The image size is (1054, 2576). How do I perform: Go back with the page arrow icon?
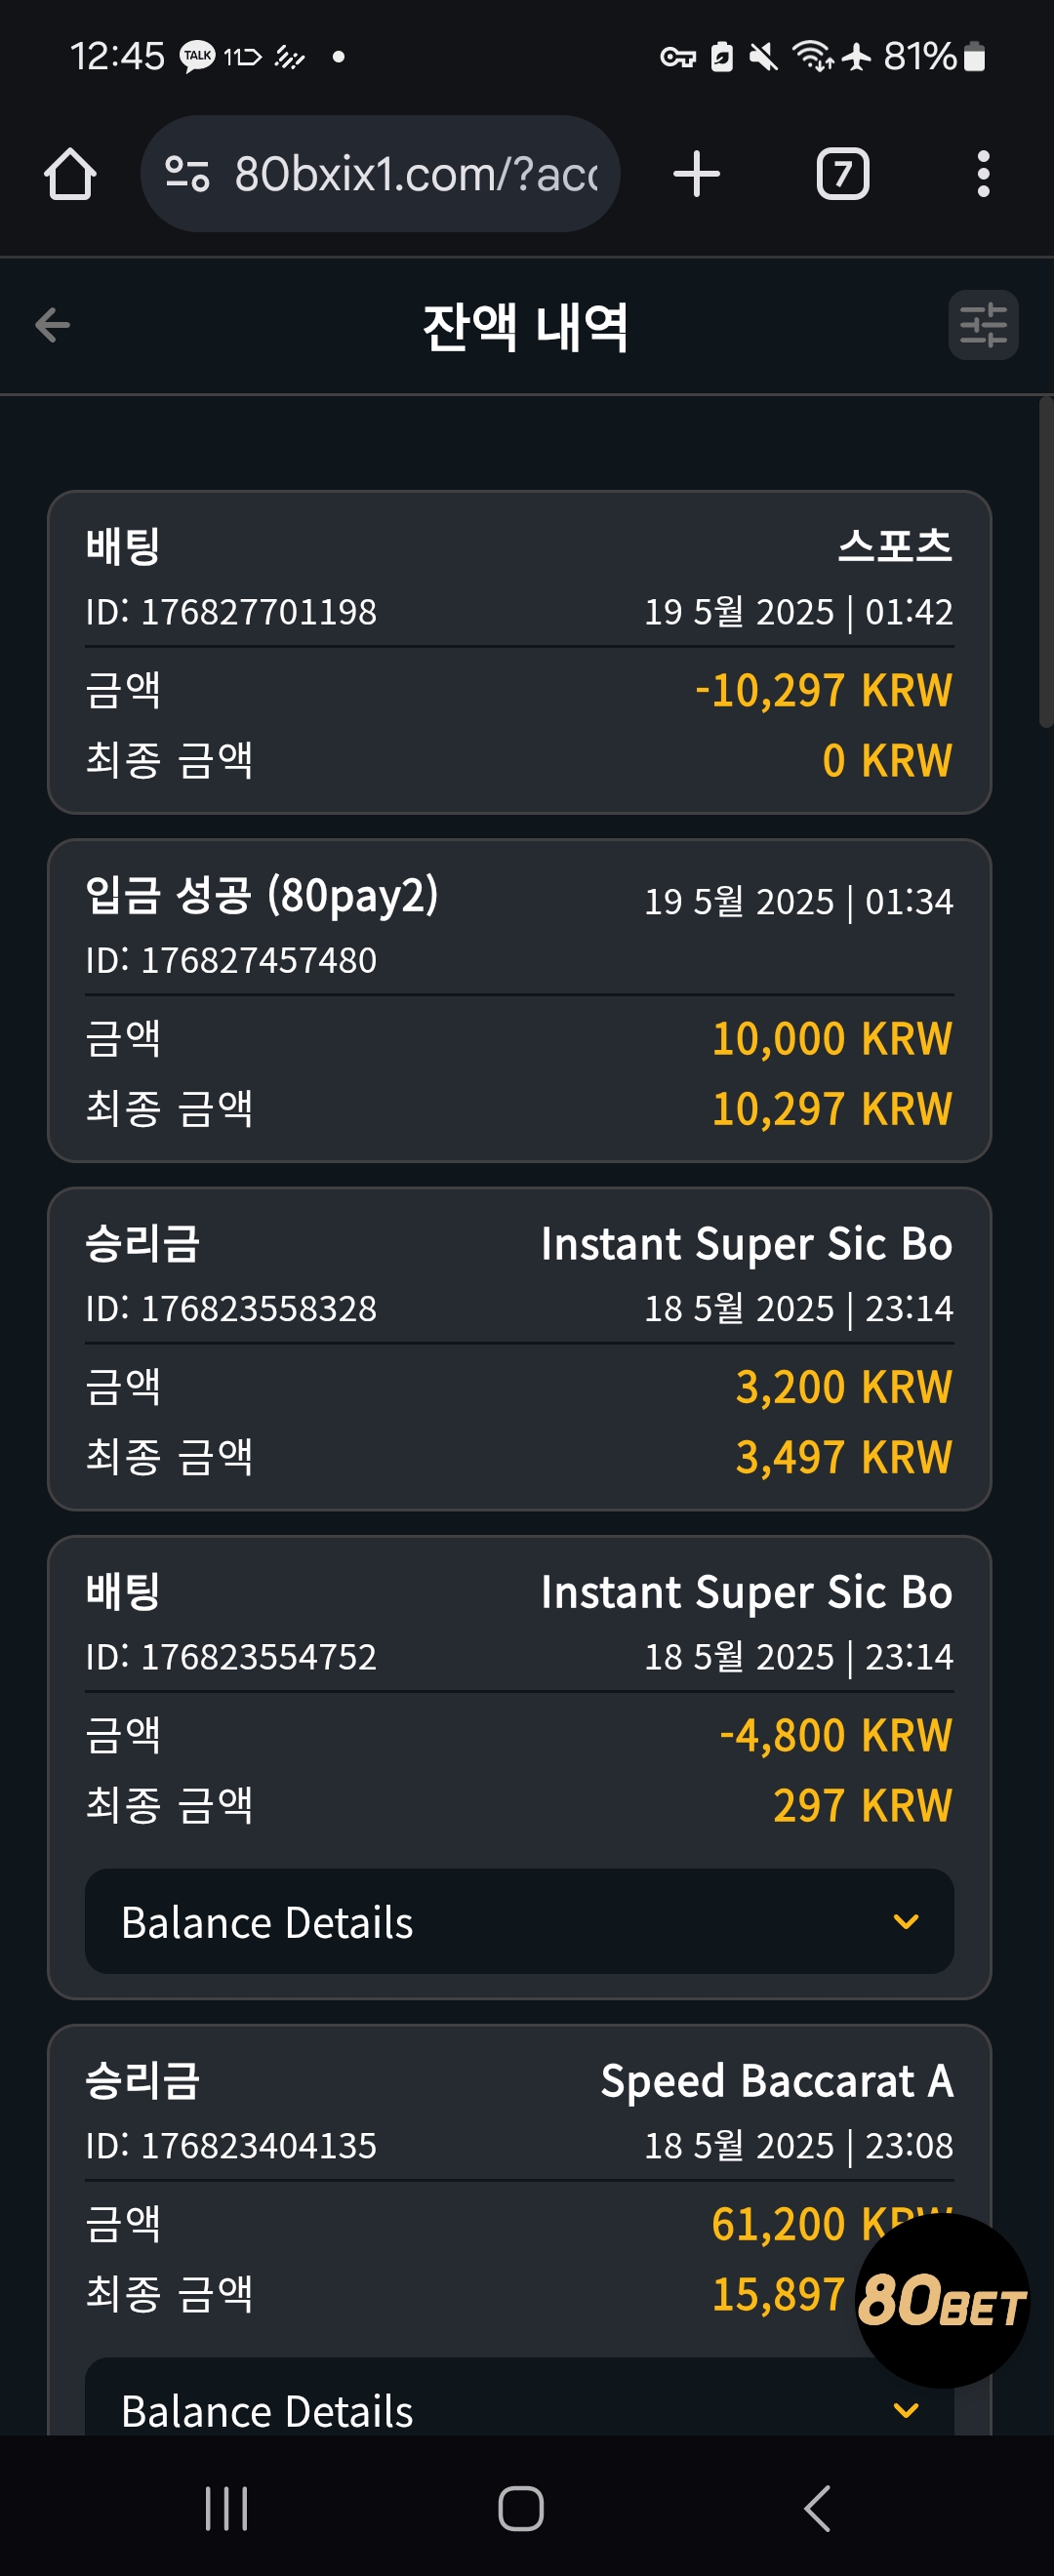click(52, 325)
